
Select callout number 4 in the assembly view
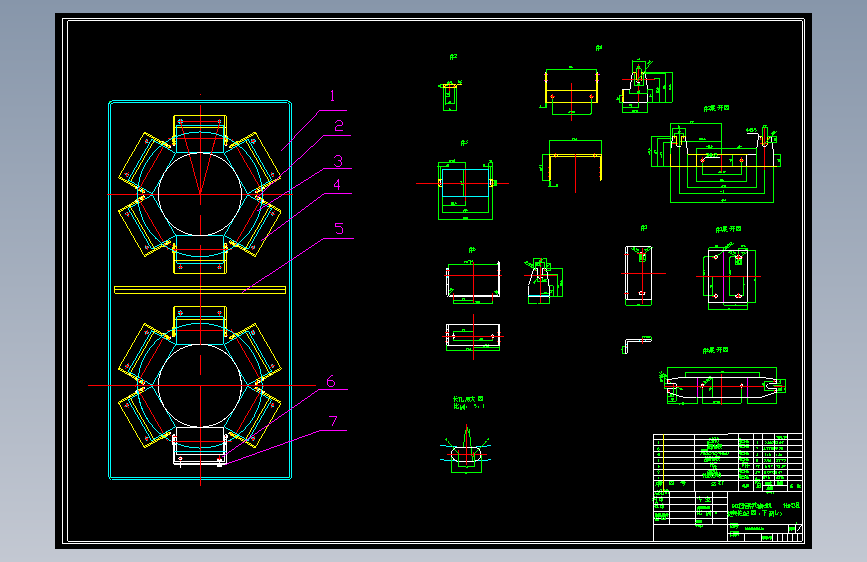tap(337, 185)
